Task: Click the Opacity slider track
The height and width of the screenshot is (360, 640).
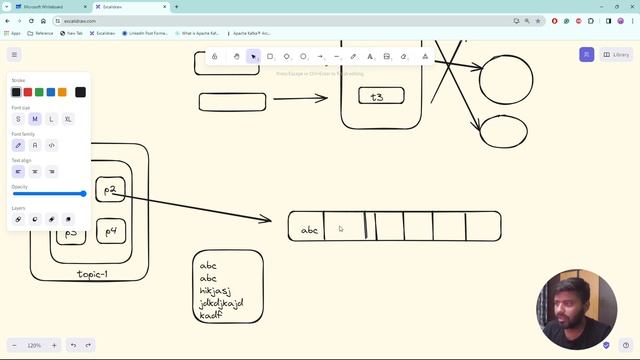Action: pyautogui.click(x=49, y=194)
